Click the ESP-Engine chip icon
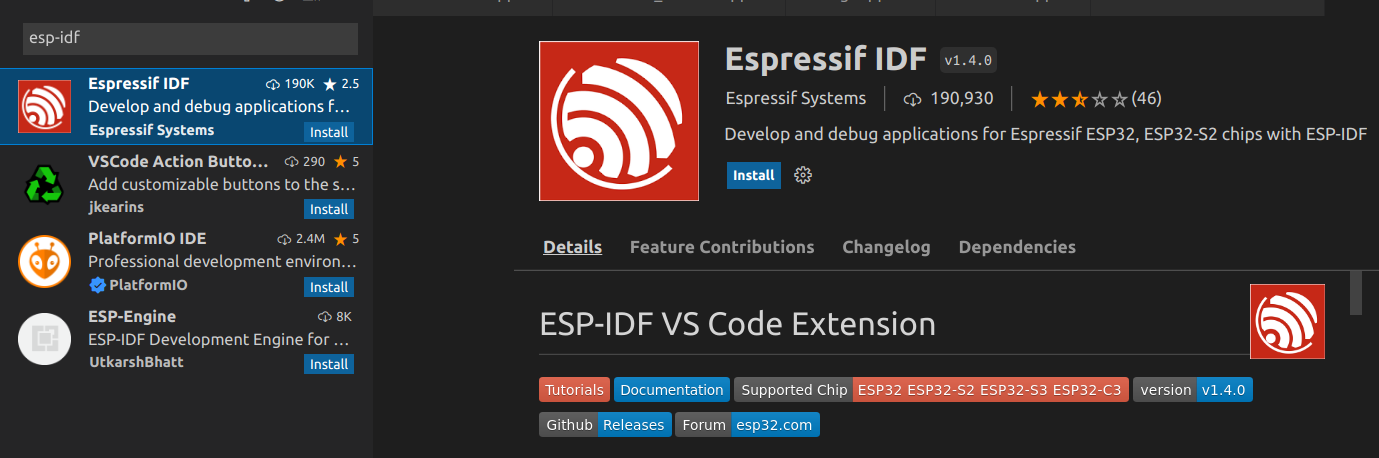 pos(44,340)
